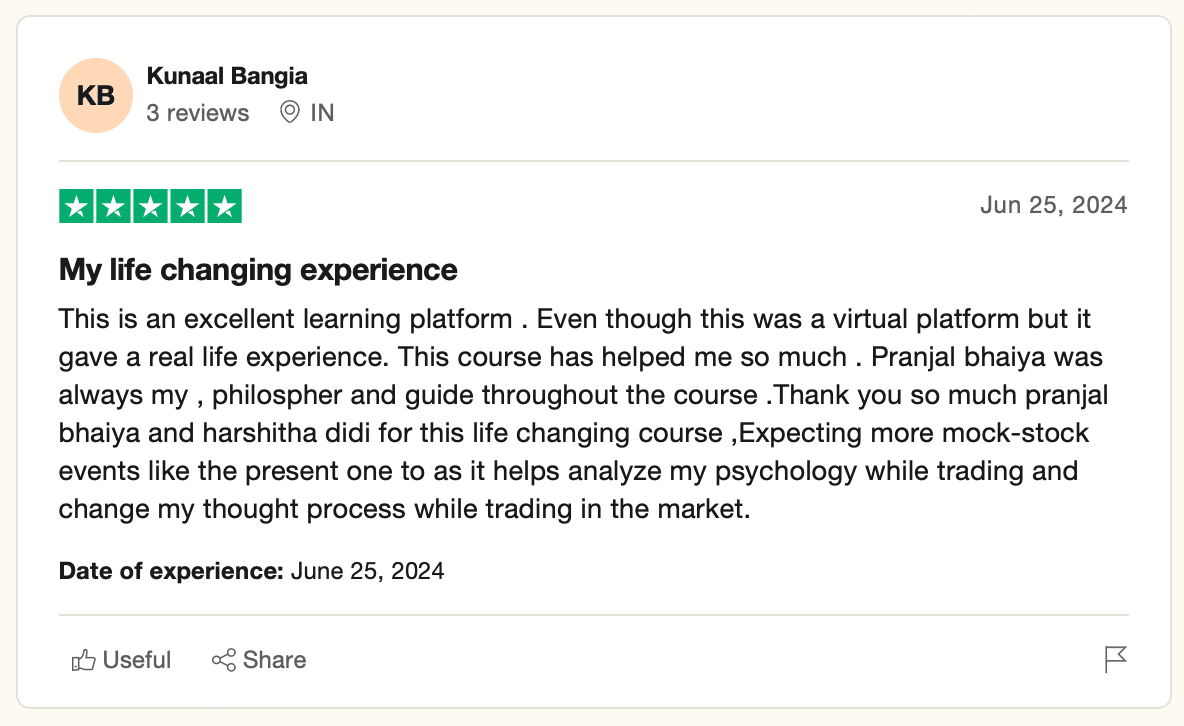The width and height of the screenshot is (1184, 726).
Task: Click the share network icon
Action: [224, 660]
